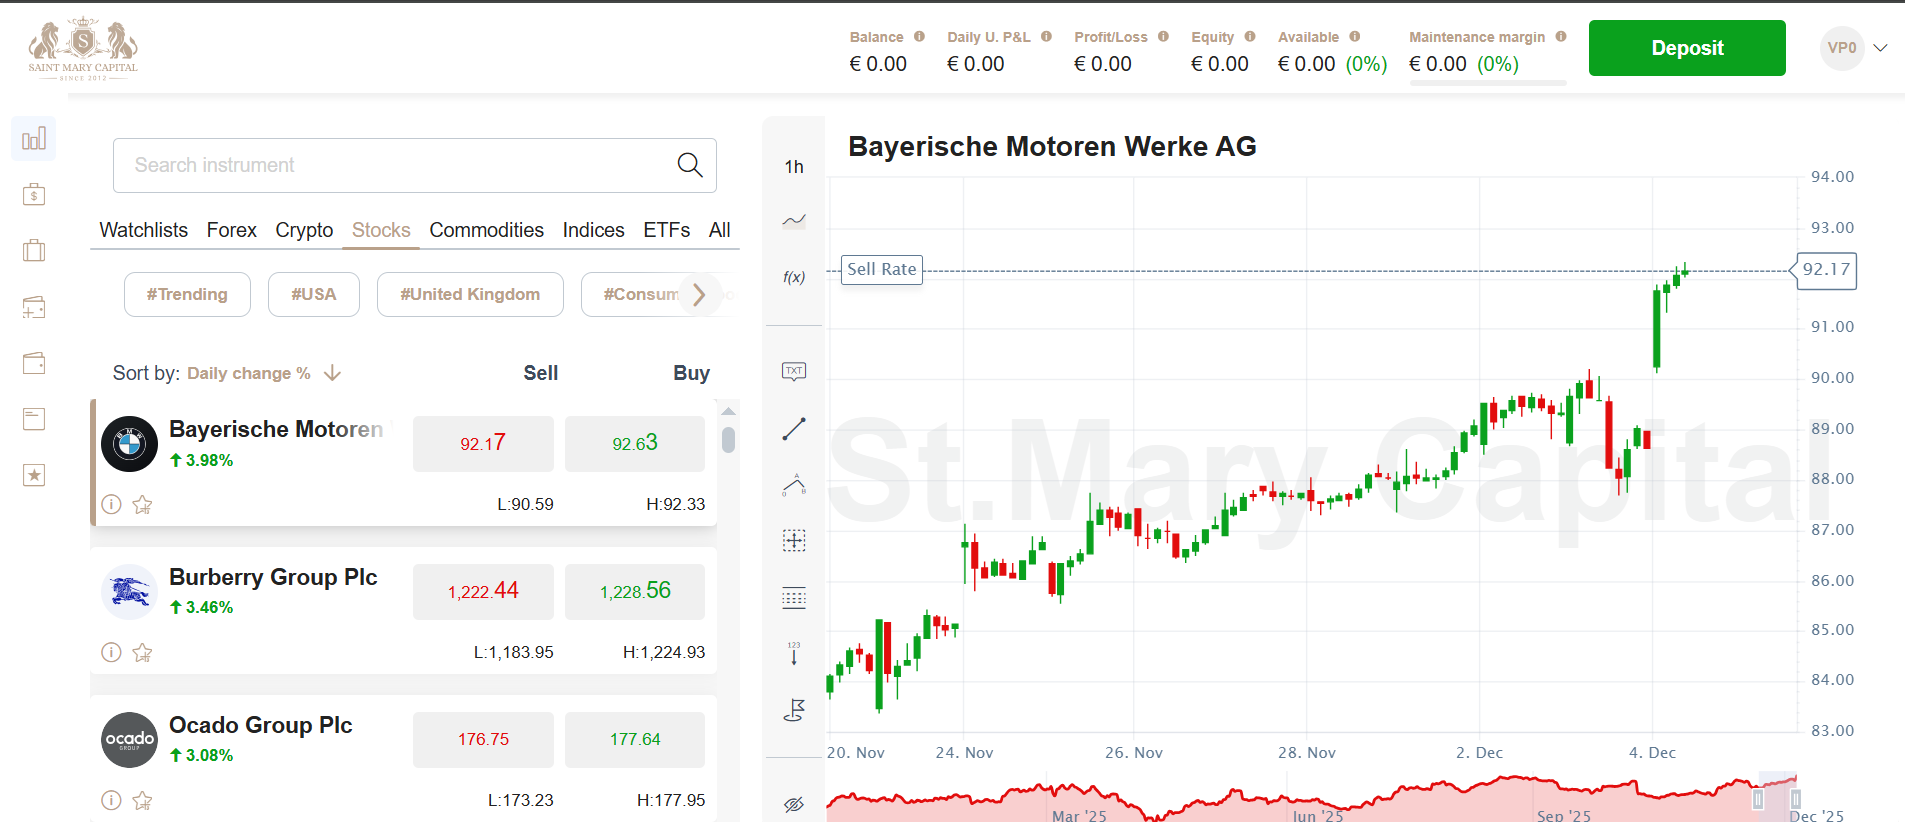Click the instrument list scrollbar thumb

(729, 440)
